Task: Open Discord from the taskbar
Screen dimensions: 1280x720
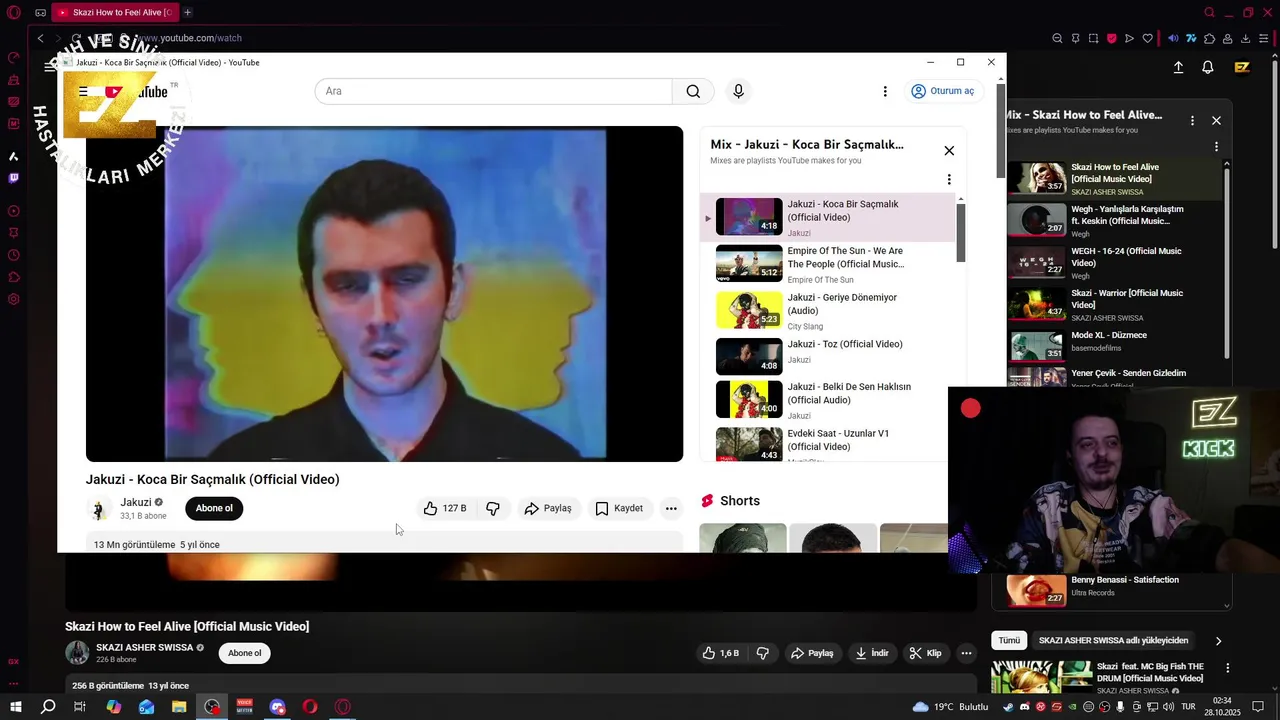Action: [x=278, y=706]
